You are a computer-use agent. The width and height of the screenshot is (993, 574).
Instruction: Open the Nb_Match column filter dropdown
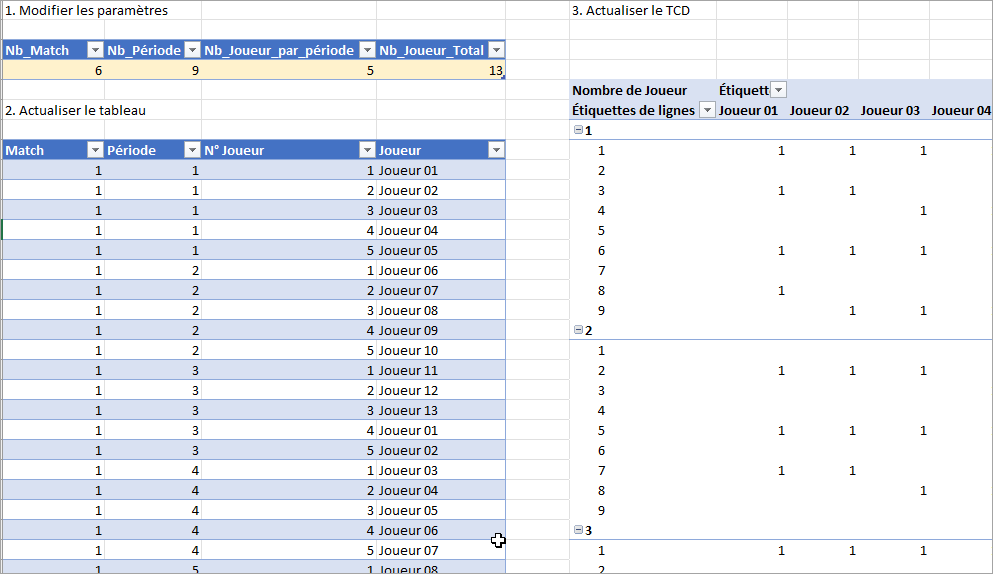pyautogui.click(x=95, y=50)
